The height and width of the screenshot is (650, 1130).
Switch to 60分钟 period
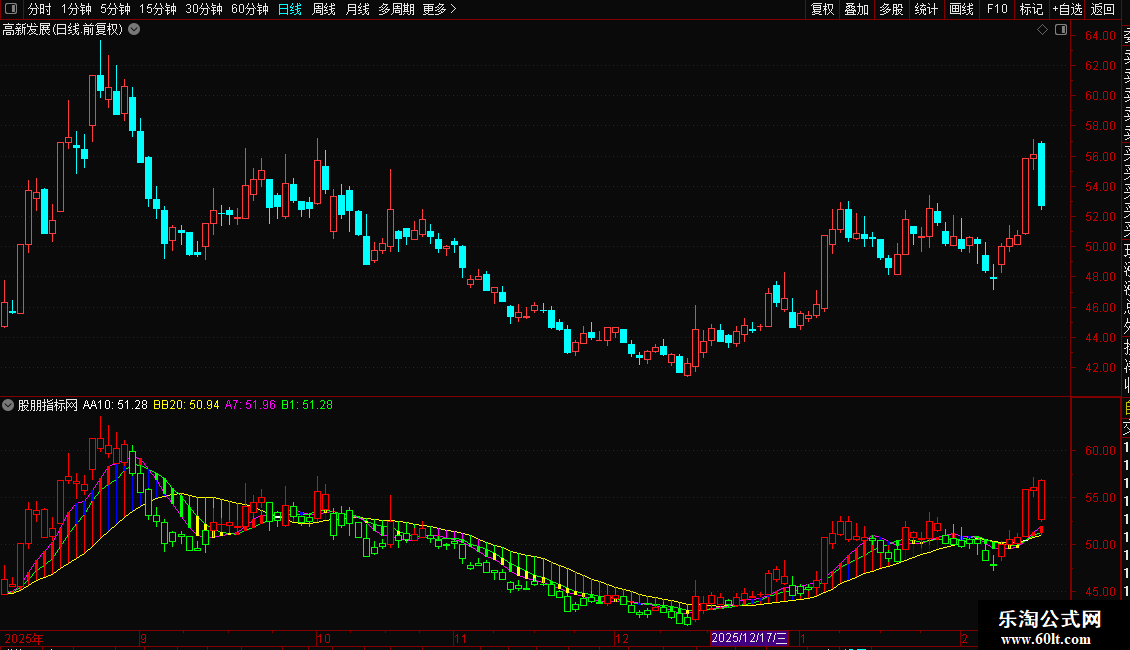[250, 9]
